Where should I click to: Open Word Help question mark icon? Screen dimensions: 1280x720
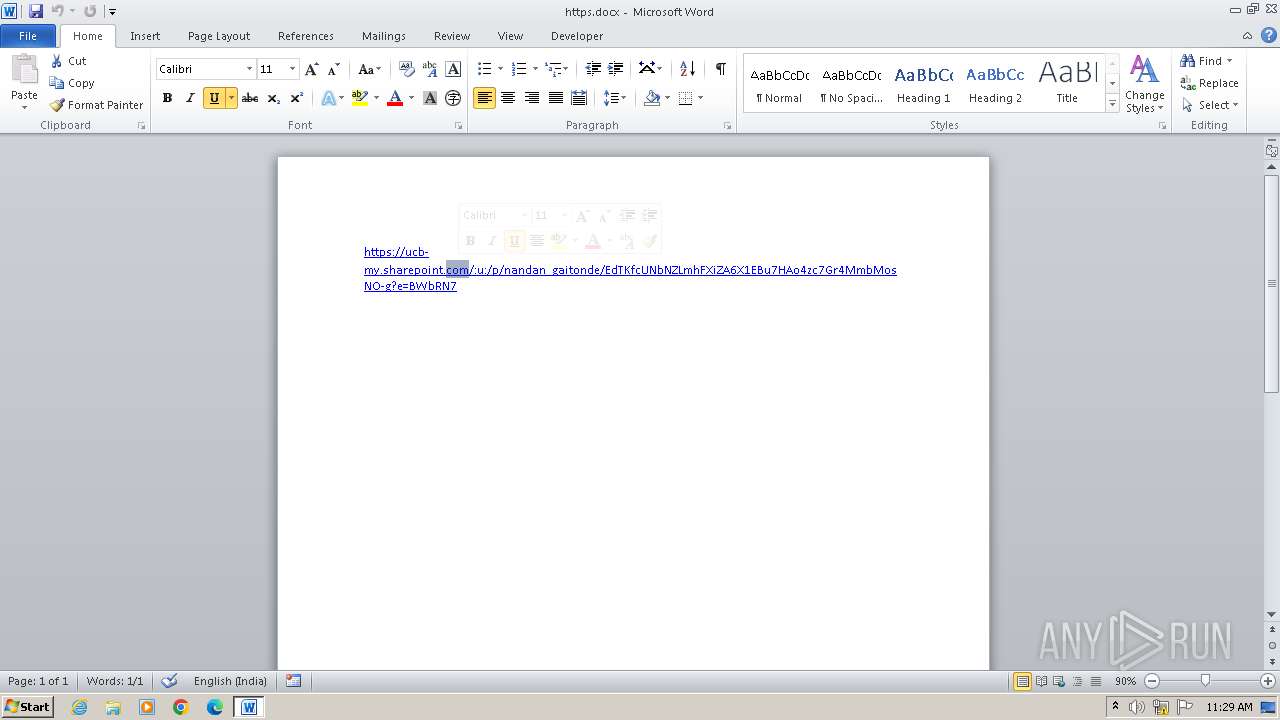pyautogui.click(x=1269, y=35)
